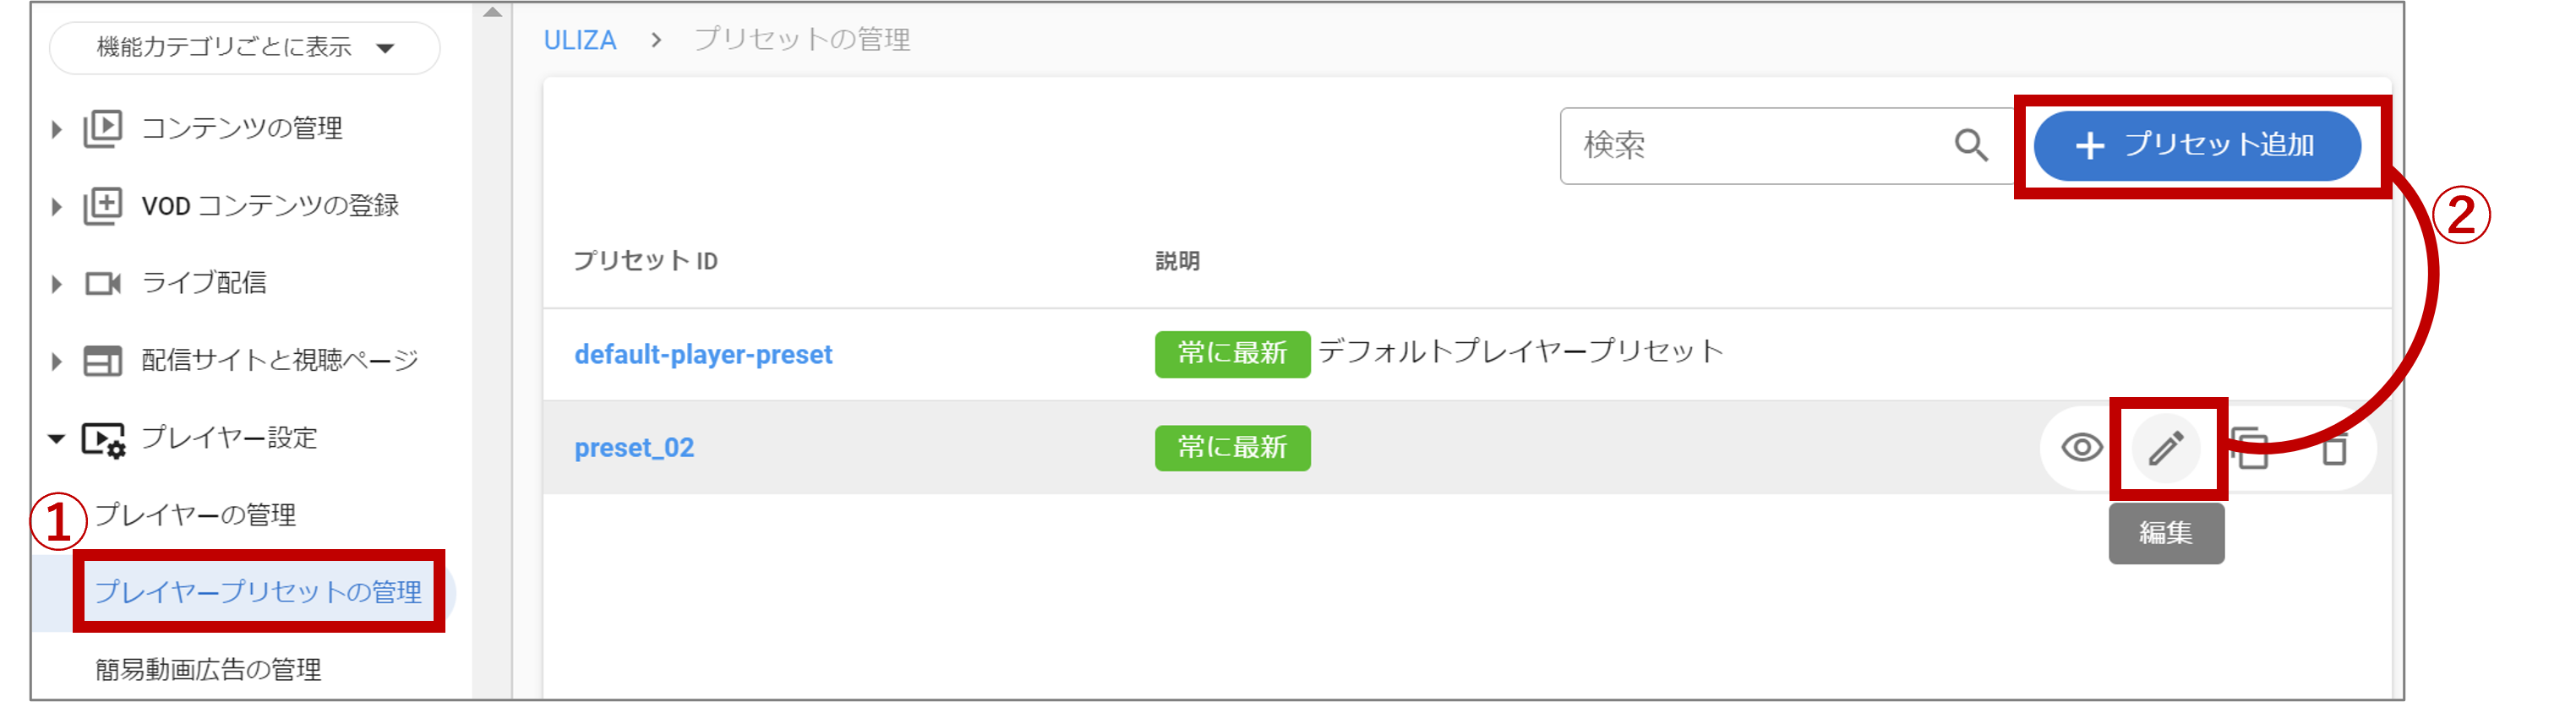
Task: Click the VOD コンテンツの登録 plus icon
Action: pos(102,205)
